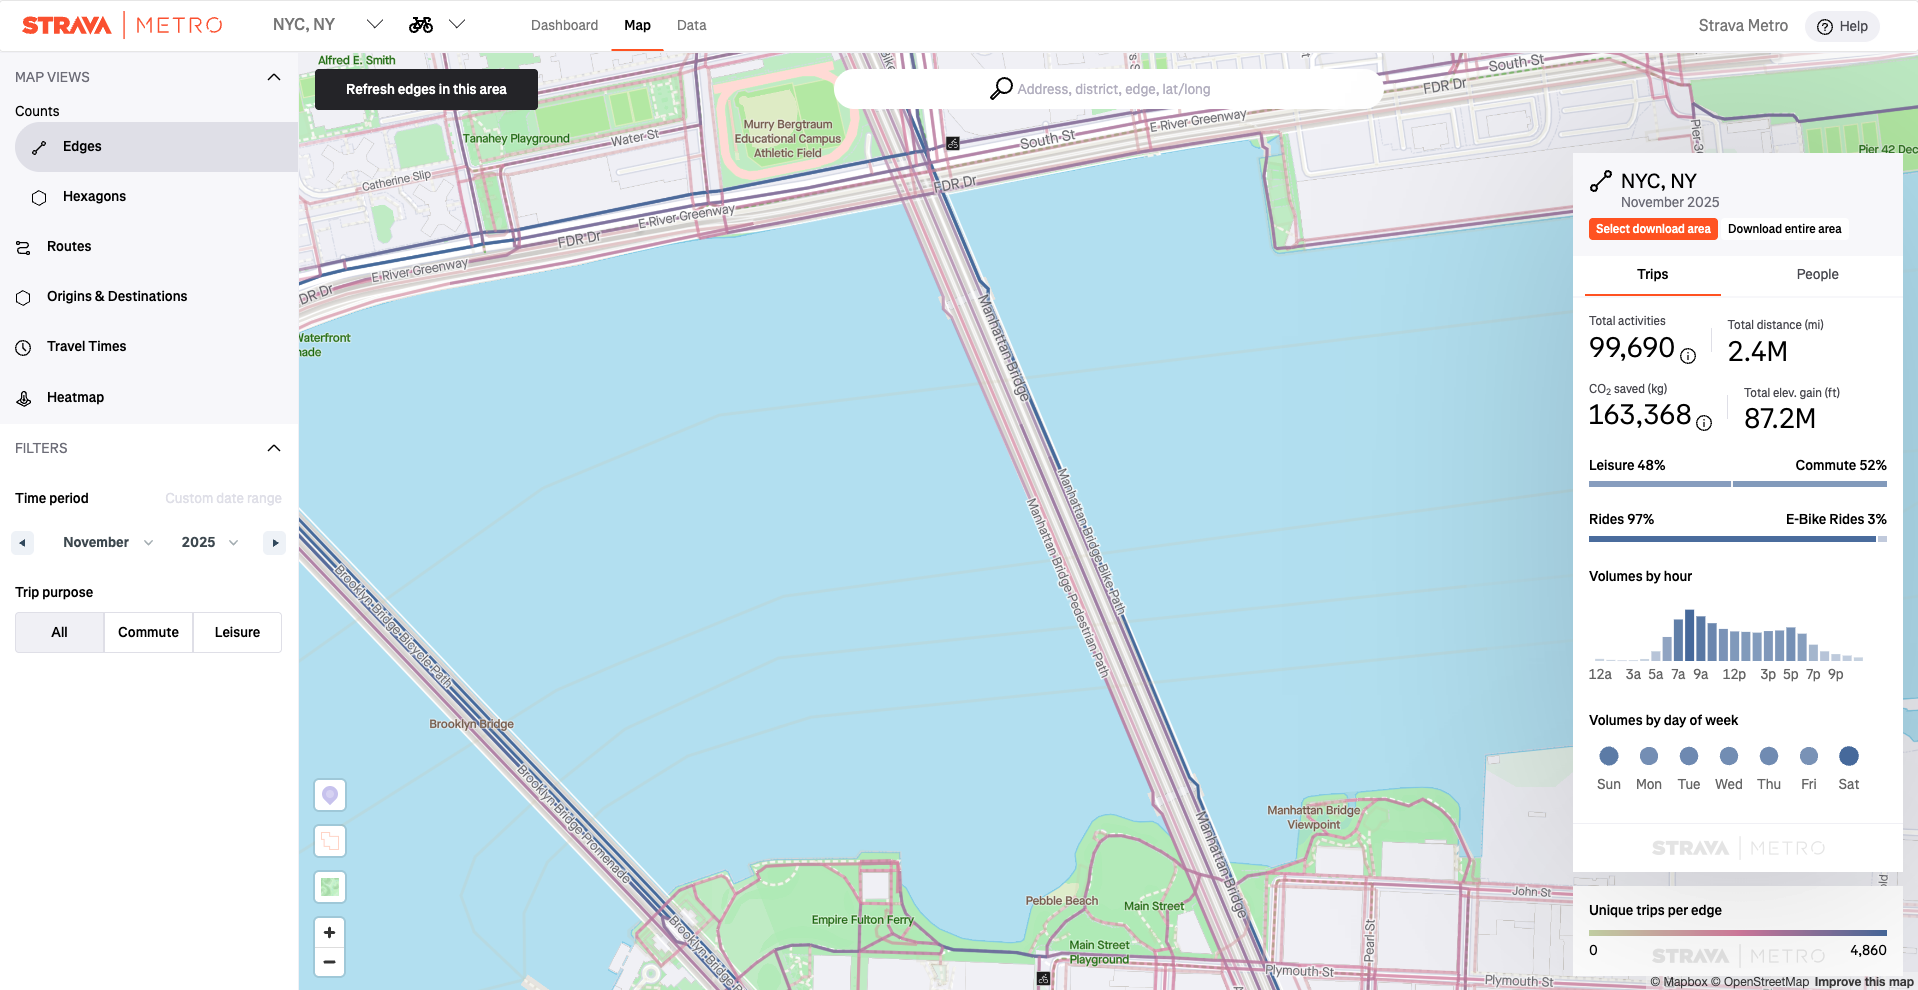Zoom out on the map
The width and height of the screenshot is (1918, 990).
tap(330, 962)
